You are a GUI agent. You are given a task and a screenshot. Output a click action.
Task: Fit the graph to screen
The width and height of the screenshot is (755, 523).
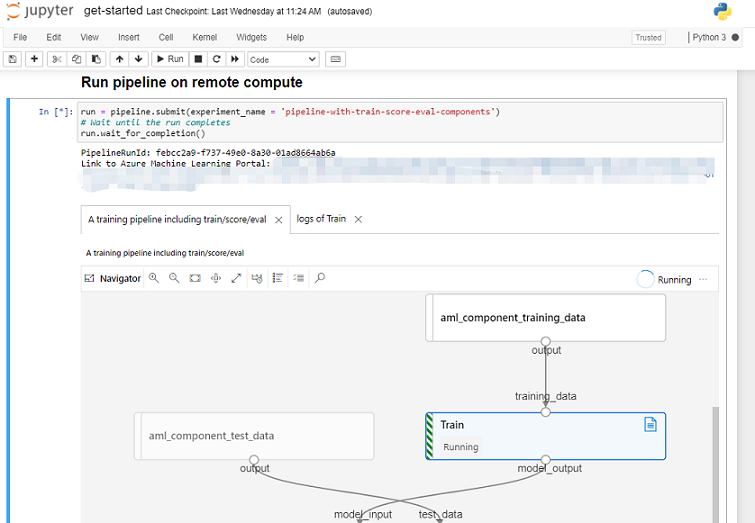(195, 278)
